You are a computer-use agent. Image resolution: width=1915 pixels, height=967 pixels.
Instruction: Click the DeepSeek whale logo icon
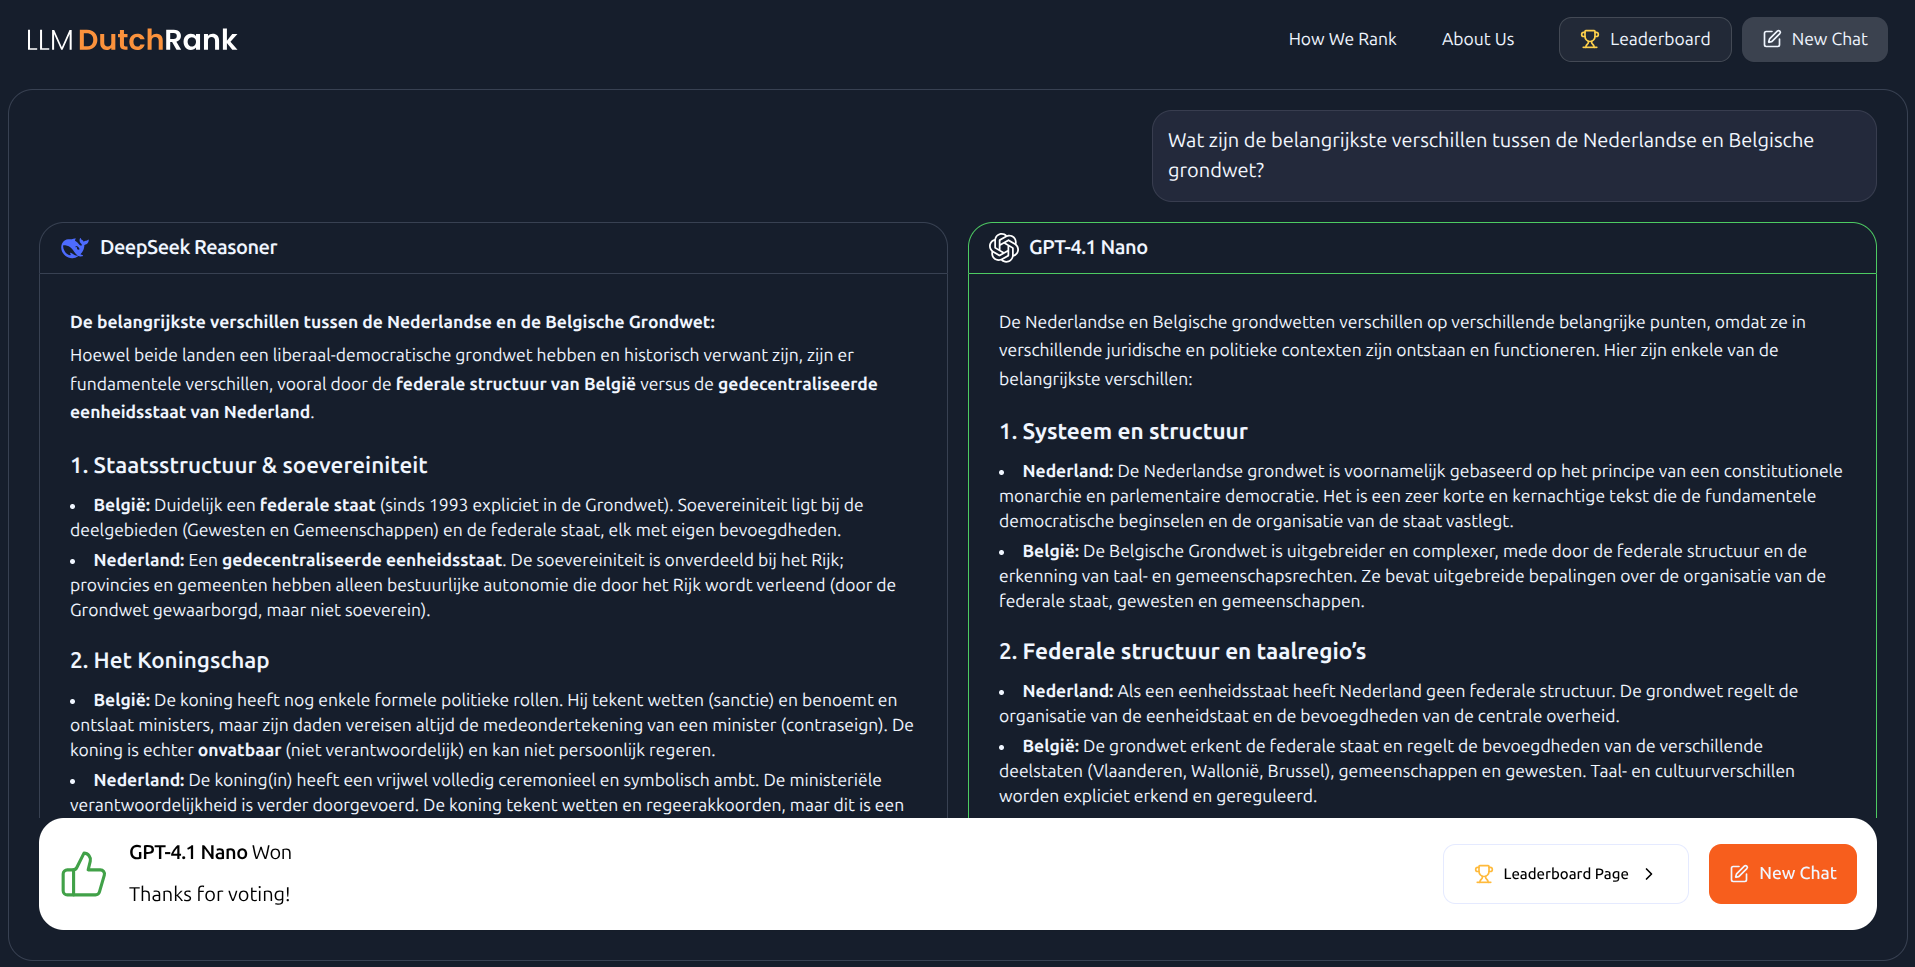click(x=75, y=248)
